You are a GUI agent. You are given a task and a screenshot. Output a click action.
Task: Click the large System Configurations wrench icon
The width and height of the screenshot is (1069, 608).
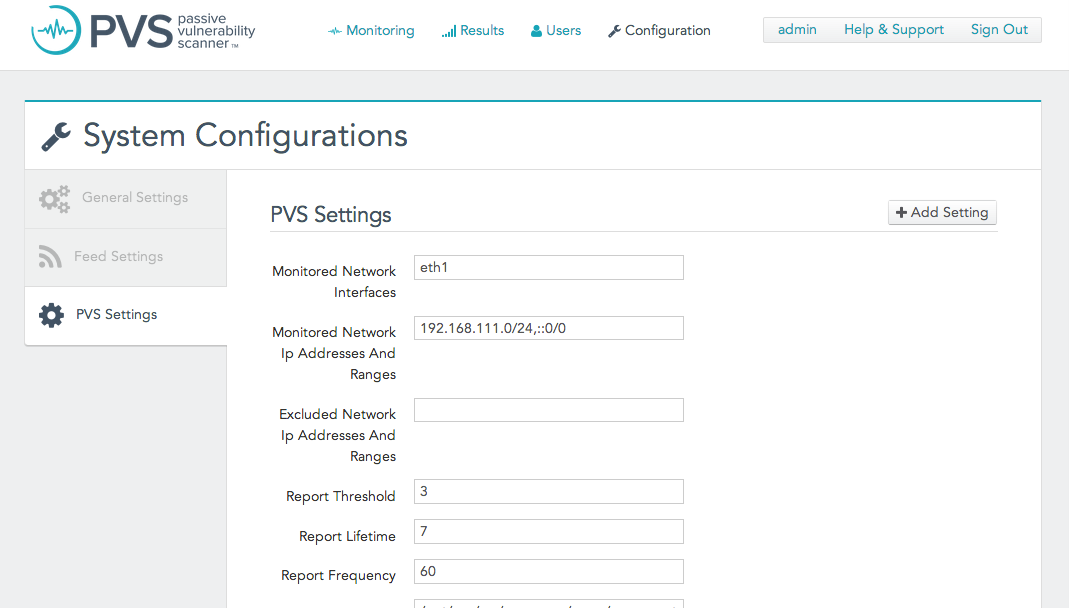(x=56, y=136)
